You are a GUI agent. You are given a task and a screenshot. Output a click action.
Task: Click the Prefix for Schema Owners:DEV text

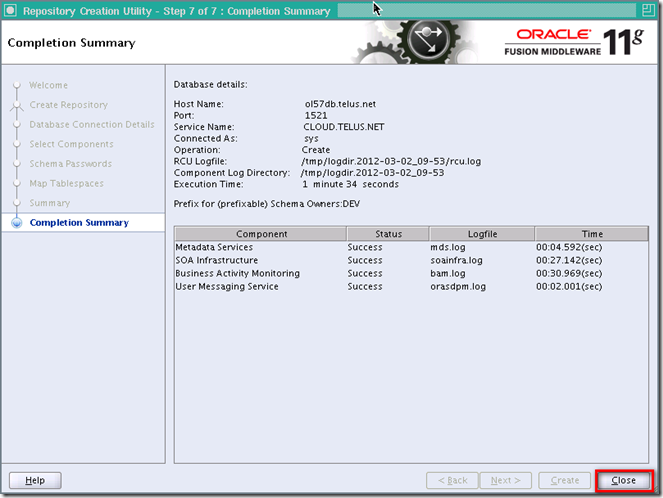(267, 204)
